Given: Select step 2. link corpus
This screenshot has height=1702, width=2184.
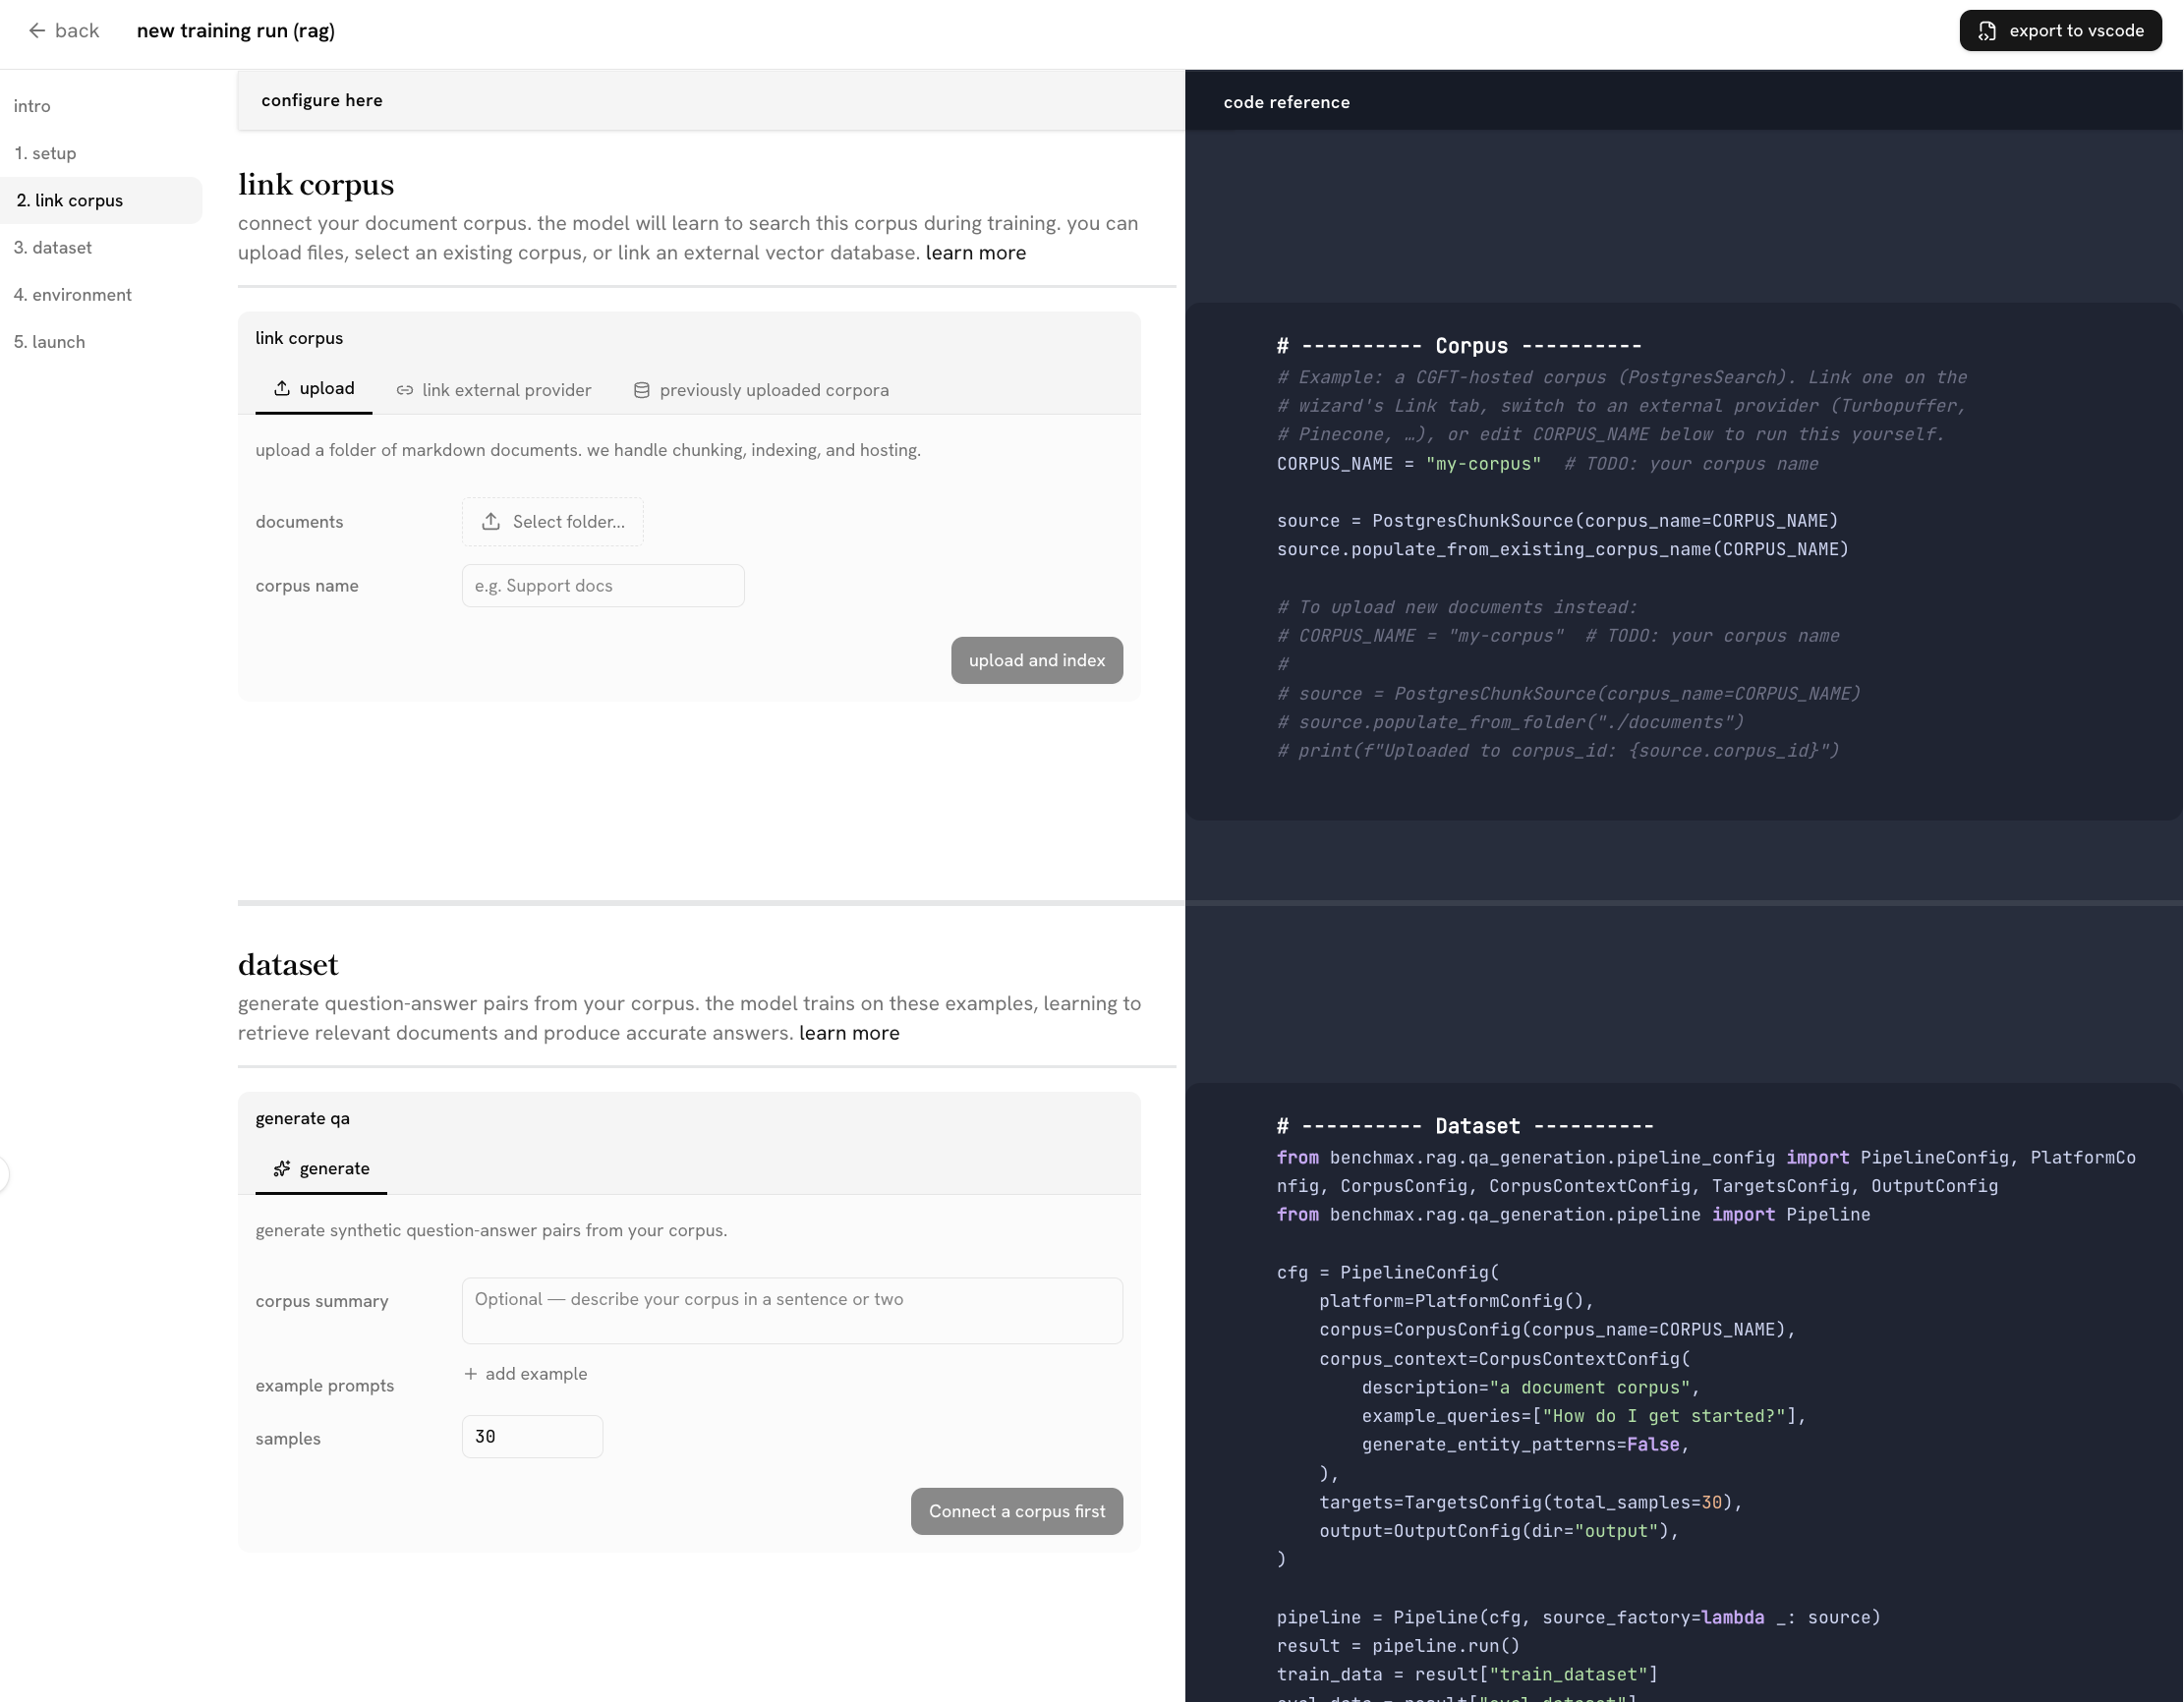Looking at the screenshot, I should 101,200.
